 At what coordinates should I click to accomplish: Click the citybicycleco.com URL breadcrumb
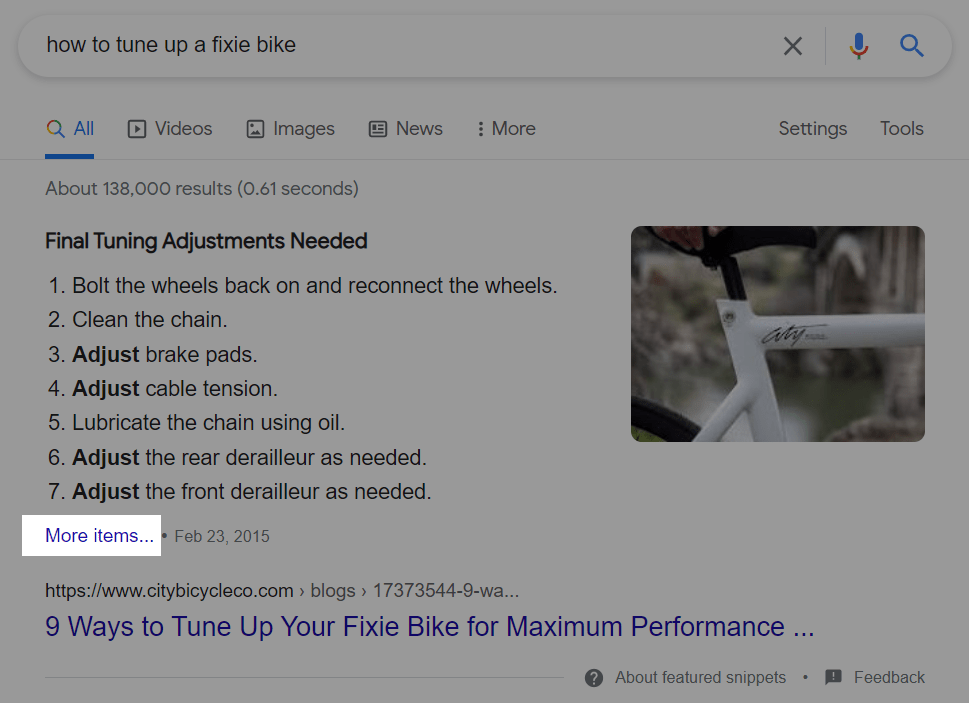tap(170, 590)
